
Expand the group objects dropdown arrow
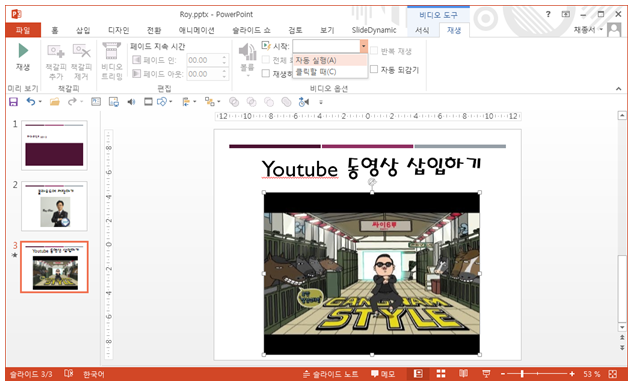[219, 102]
